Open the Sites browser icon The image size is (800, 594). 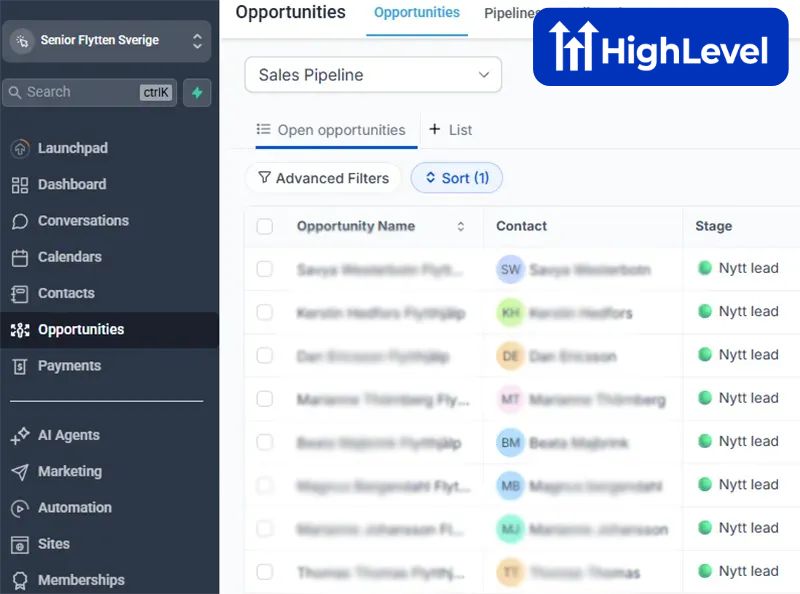[20, 544]
